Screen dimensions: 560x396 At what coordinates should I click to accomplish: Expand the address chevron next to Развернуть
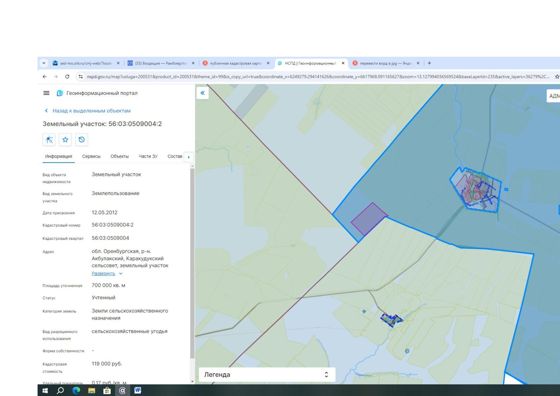point(121,274)
